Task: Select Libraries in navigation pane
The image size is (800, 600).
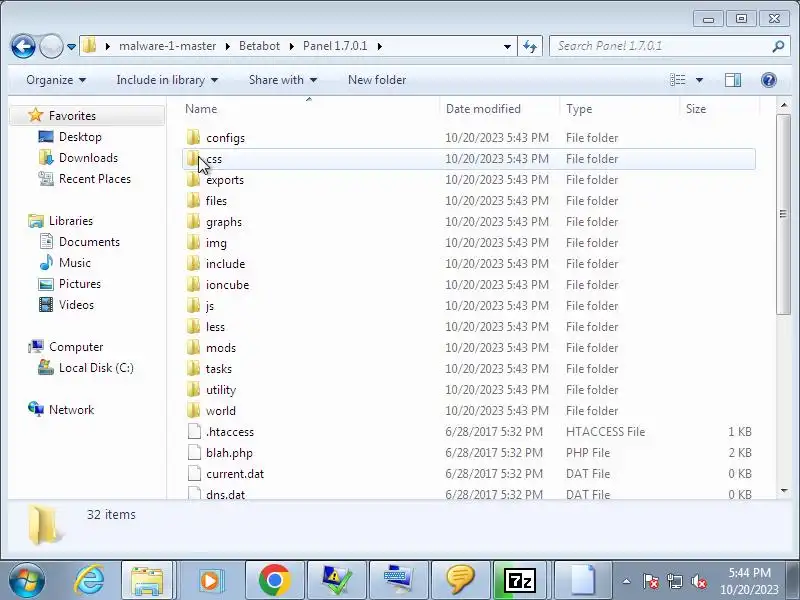Action: [71, 221]
